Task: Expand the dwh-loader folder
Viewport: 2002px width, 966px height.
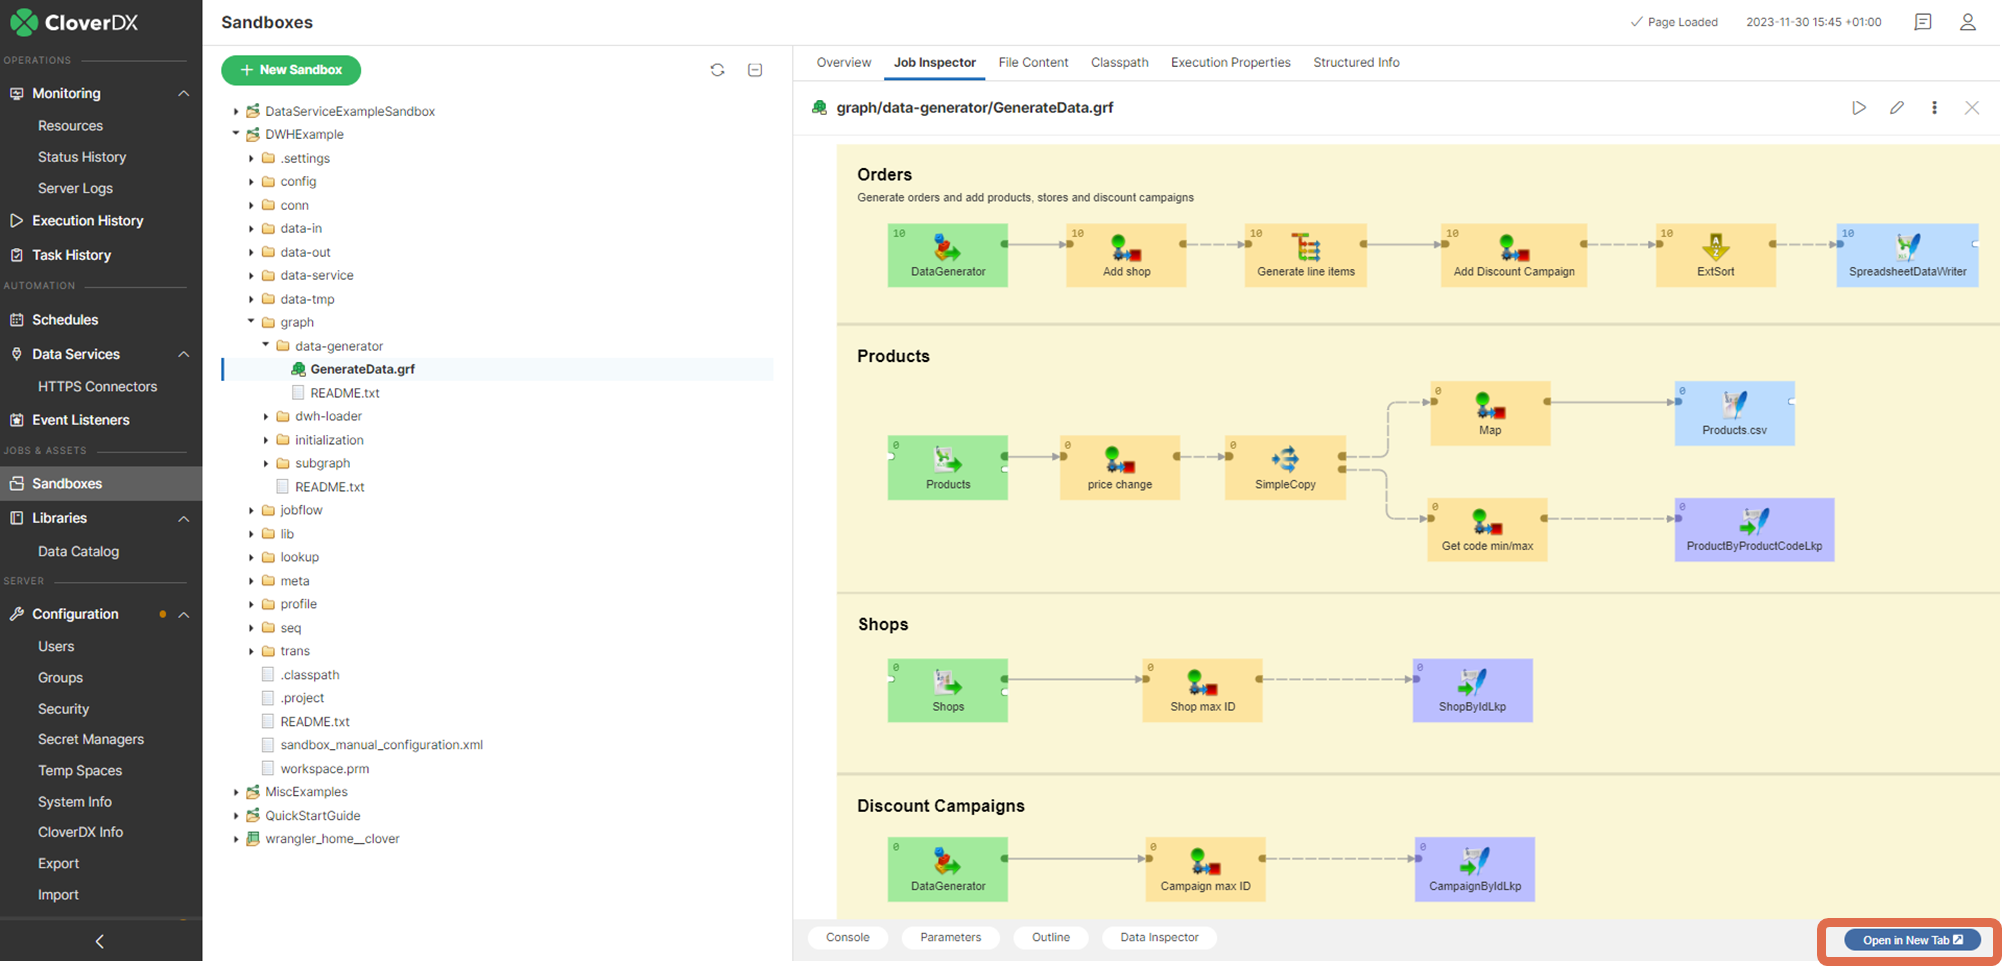Action: pos(266,416)
